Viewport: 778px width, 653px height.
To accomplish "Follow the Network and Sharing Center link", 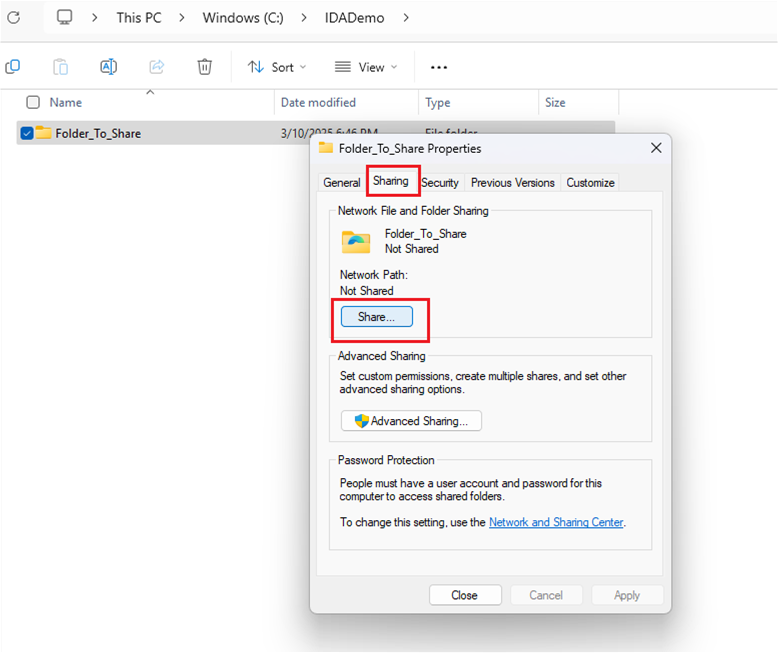I will (x=556, y=522).
